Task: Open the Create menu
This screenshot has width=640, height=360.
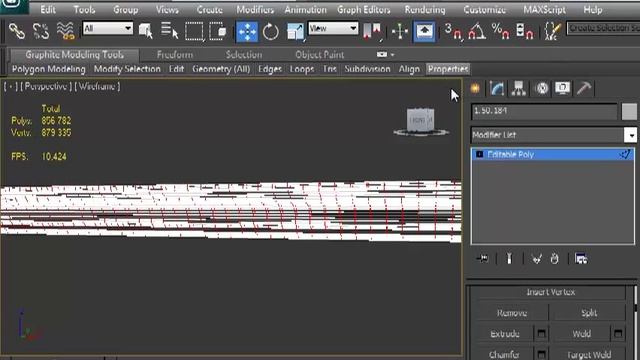Action: pos(210,9)
